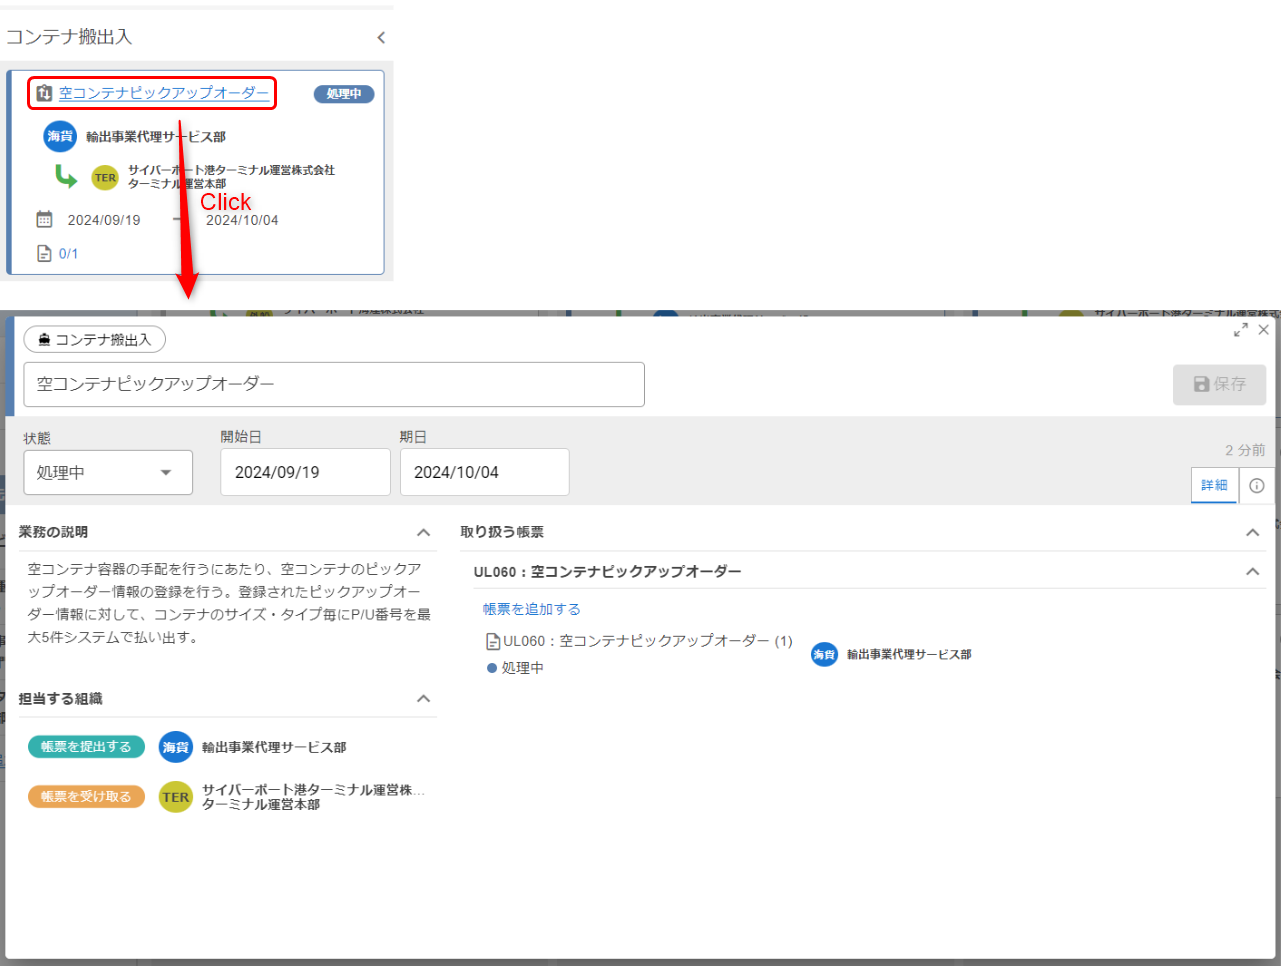Open the 状態 status dropdown
1284x966 pixels.
(x=108, y=472)
